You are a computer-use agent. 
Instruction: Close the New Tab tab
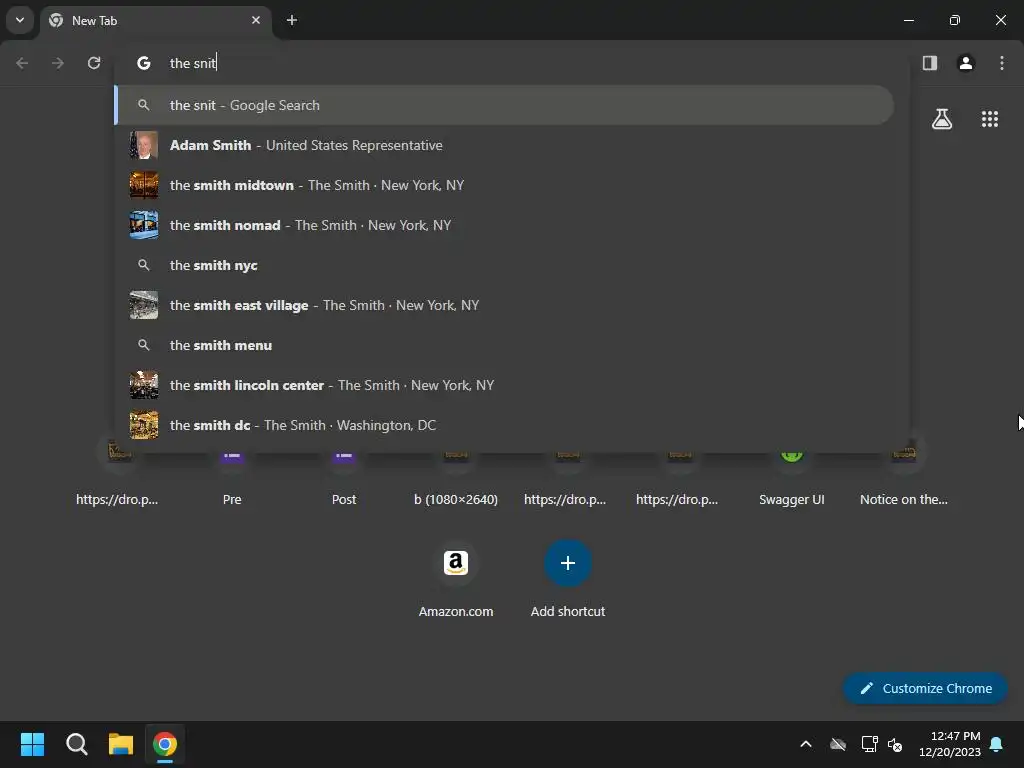pos(256,20)
